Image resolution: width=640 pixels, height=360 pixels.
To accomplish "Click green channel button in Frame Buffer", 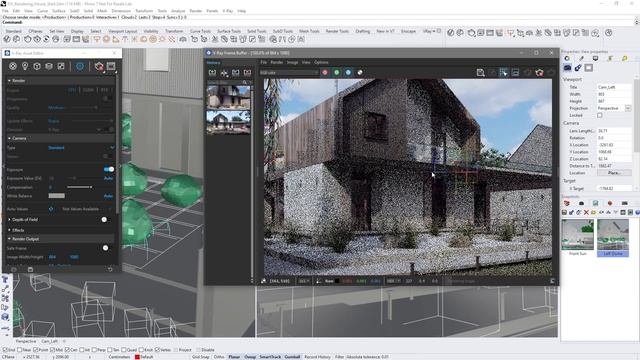I will 337,72.
